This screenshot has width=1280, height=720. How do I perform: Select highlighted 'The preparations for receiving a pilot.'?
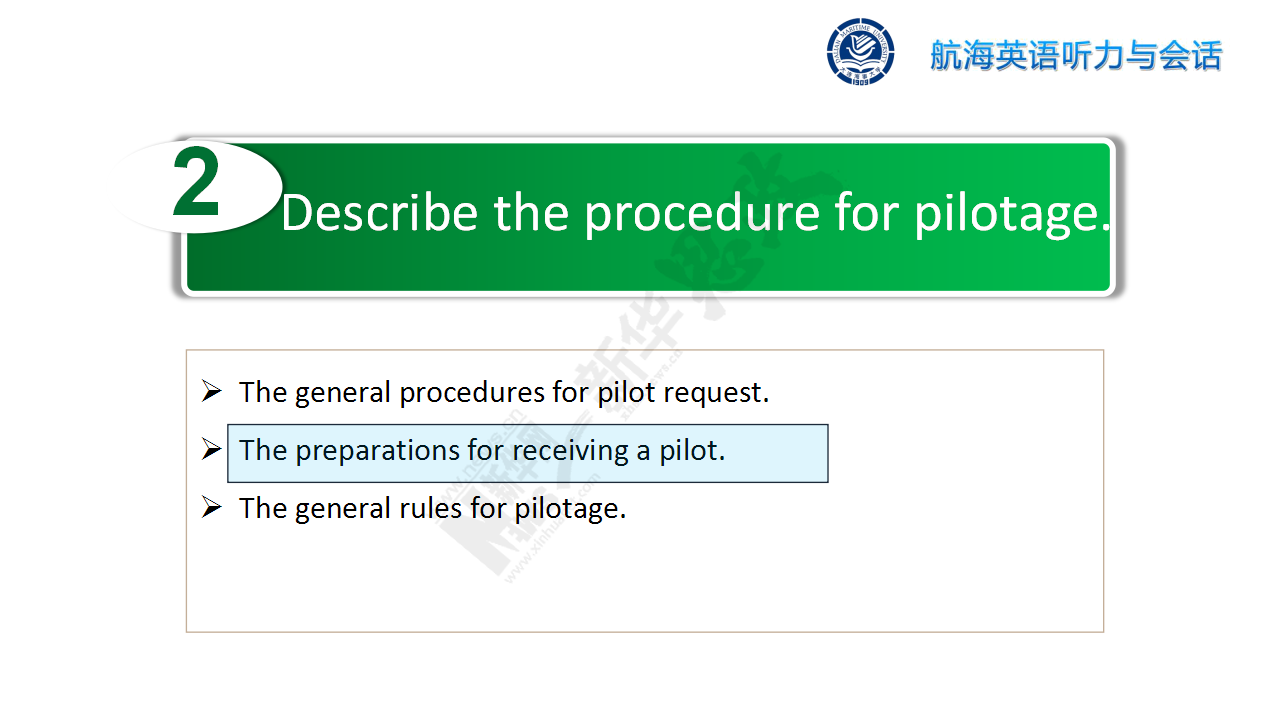point(482,450)
